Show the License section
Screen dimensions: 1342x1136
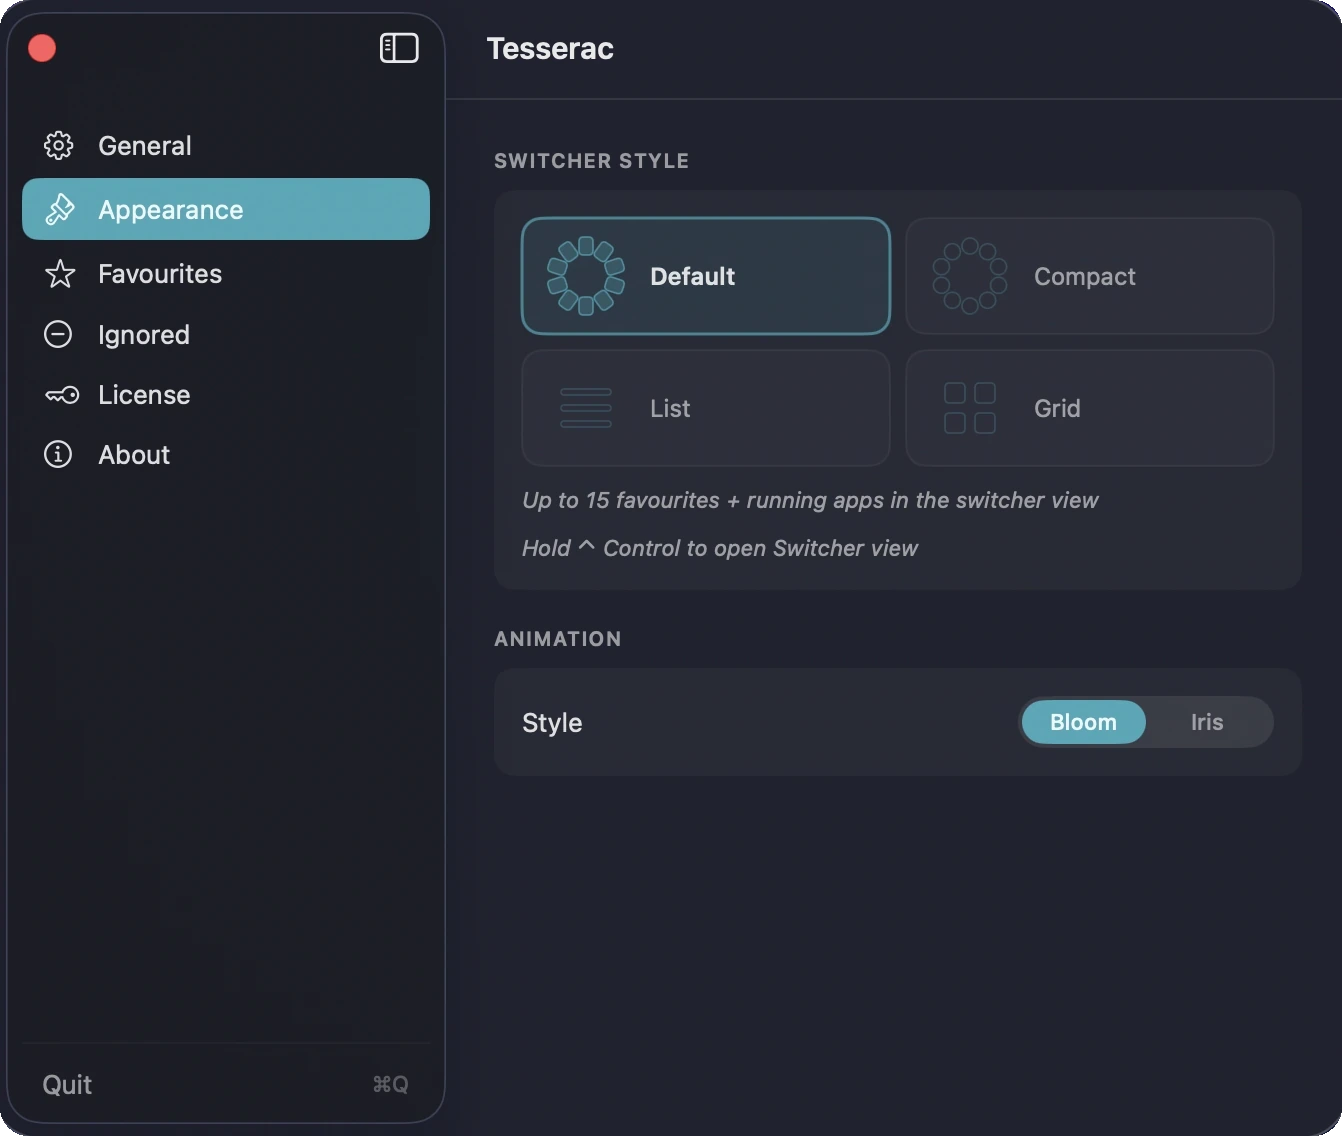(x=226, y=395)
